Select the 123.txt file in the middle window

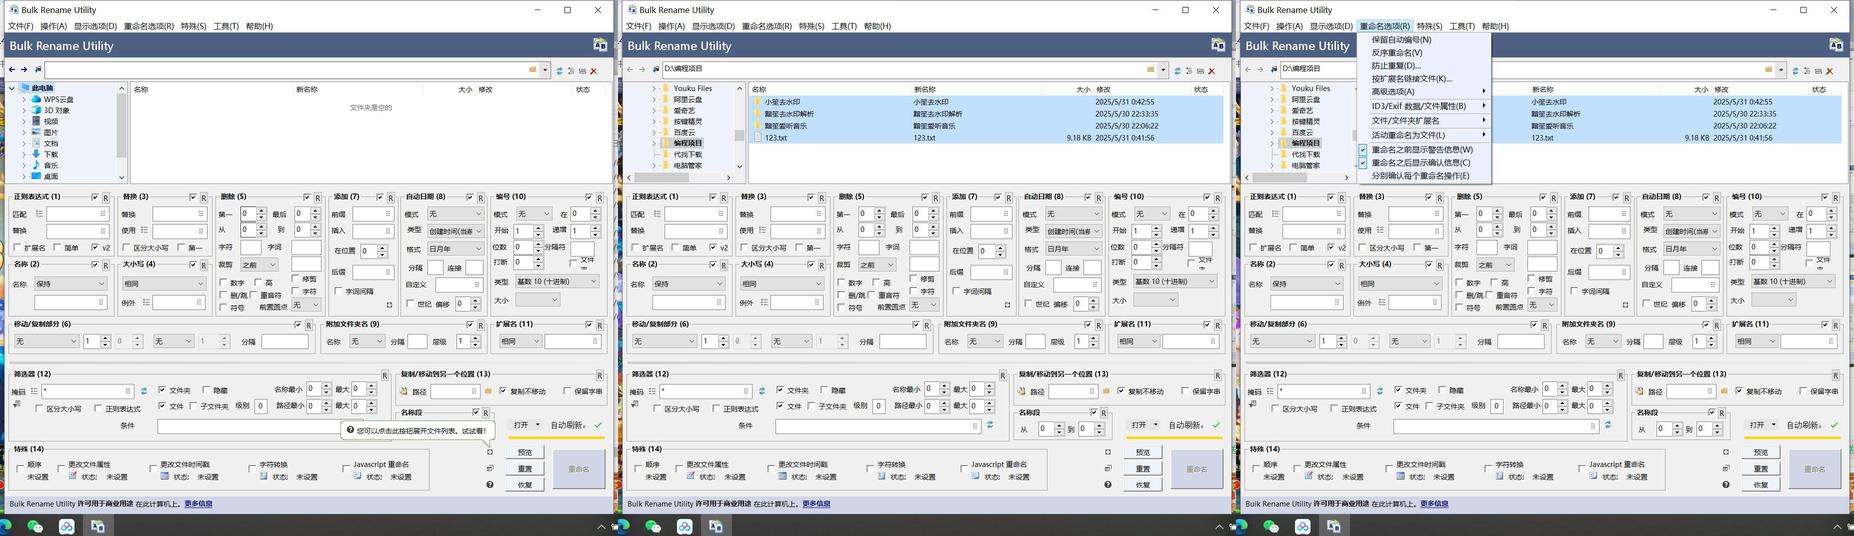click(x=776, y=138)
